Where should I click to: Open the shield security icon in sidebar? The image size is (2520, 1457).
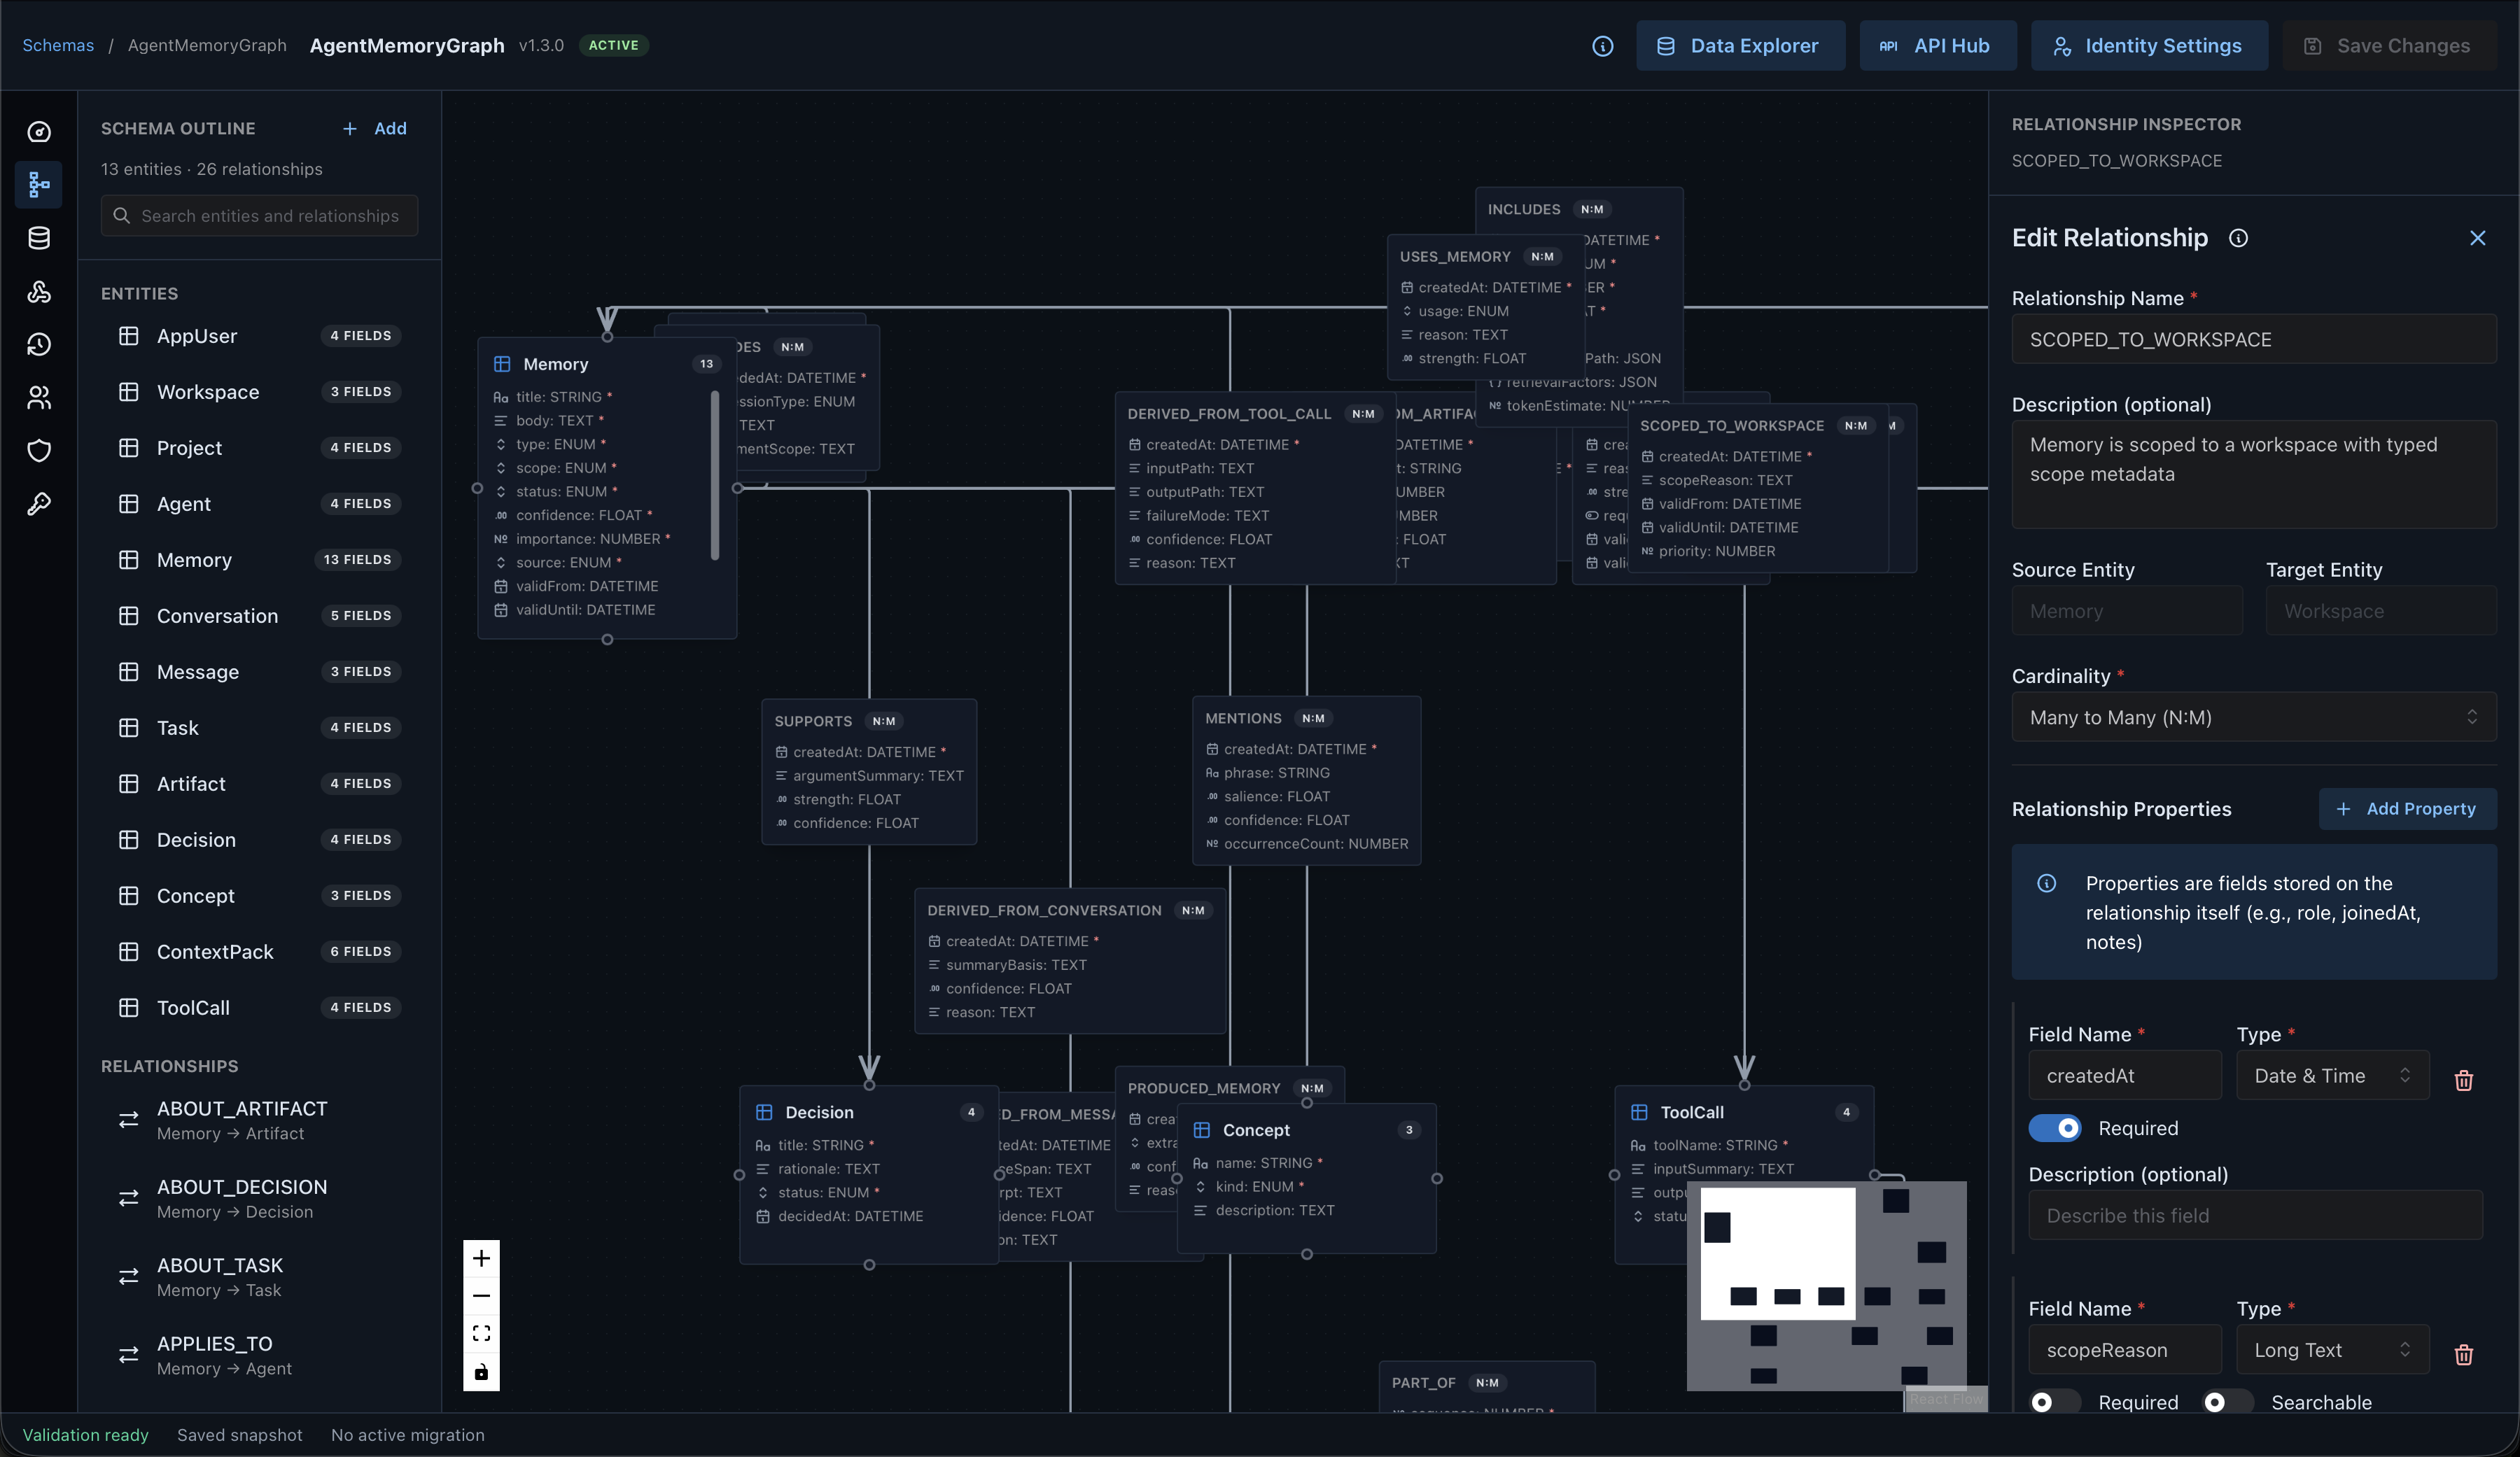coord(39,451)
